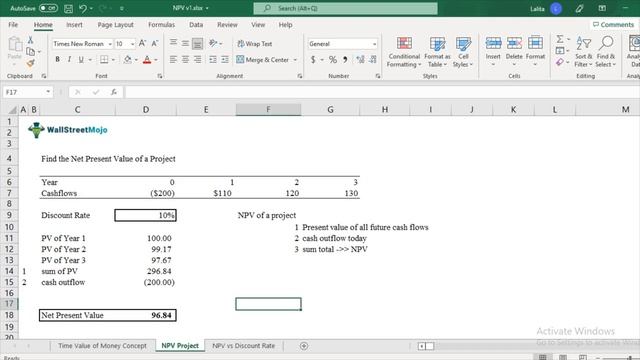Select align right icon
The height and width of the screenshot is (360, 640).
pyautogui.click(x=198, y=60)
